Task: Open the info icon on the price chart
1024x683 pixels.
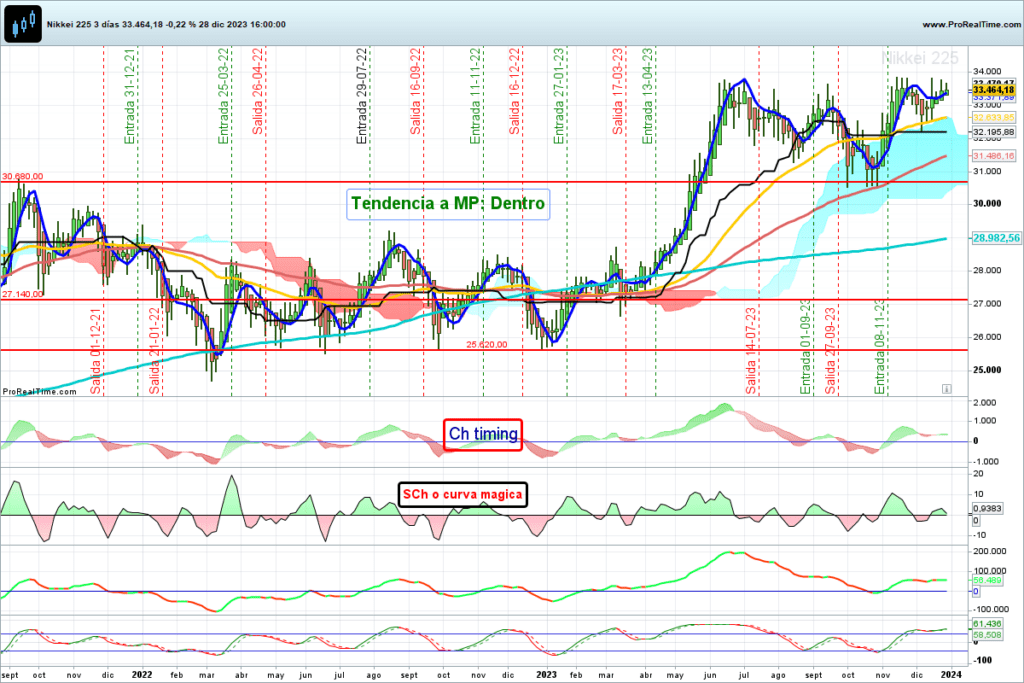Action: 946,389
